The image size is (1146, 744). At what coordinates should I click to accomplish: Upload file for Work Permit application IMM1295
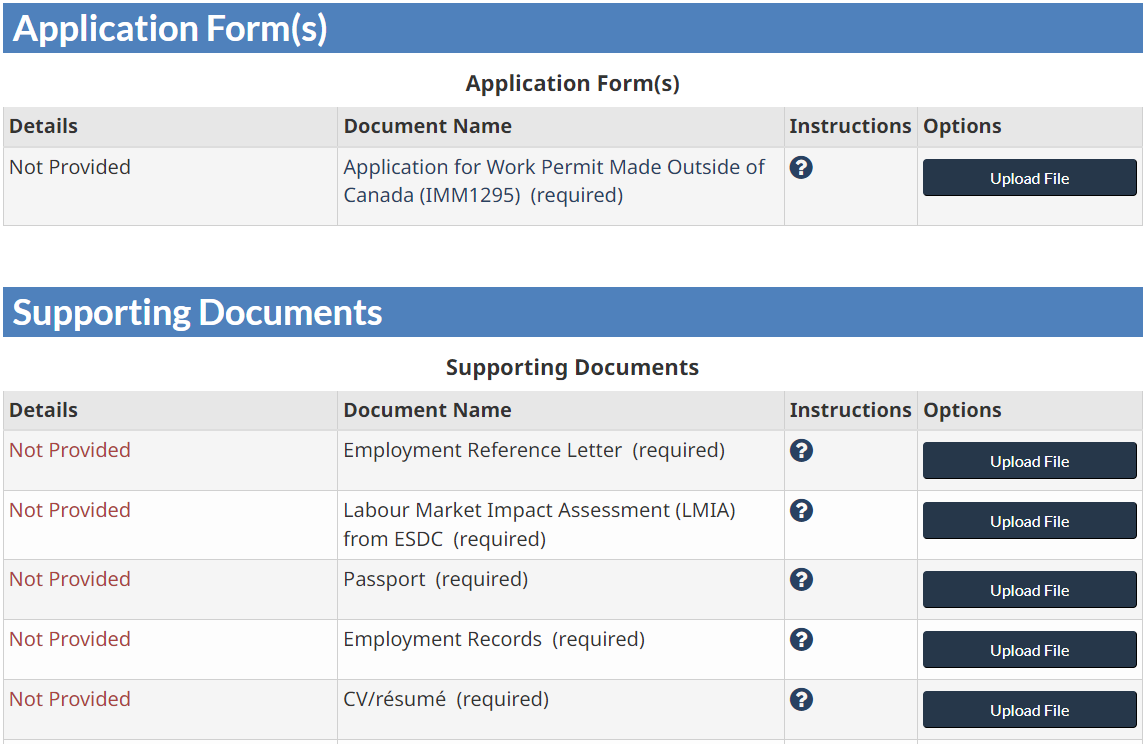pyautogui.click(x=1029, y=178)
